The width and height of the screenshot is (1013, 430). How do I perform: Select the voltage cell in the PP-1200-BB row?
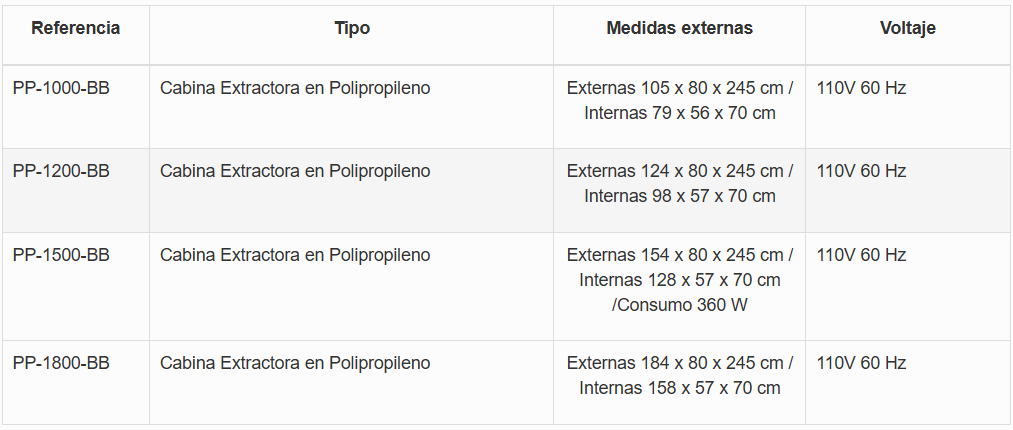(861, 171)
